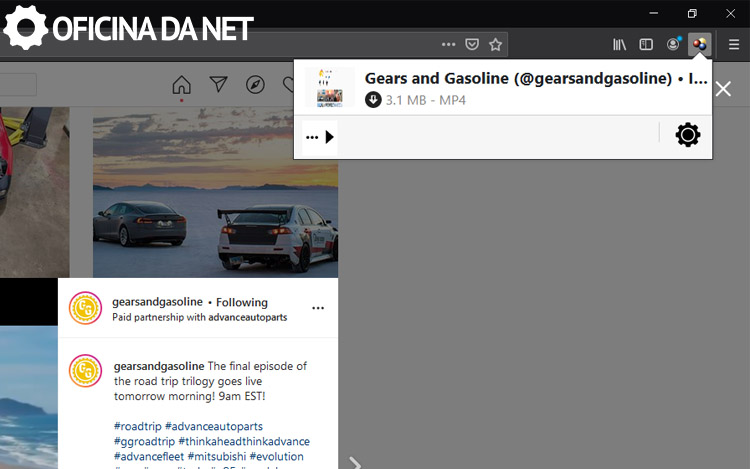Go to Instagram home icon
Image resolution: width=750 pixels, height=469 pixels.
click(181, 85)
